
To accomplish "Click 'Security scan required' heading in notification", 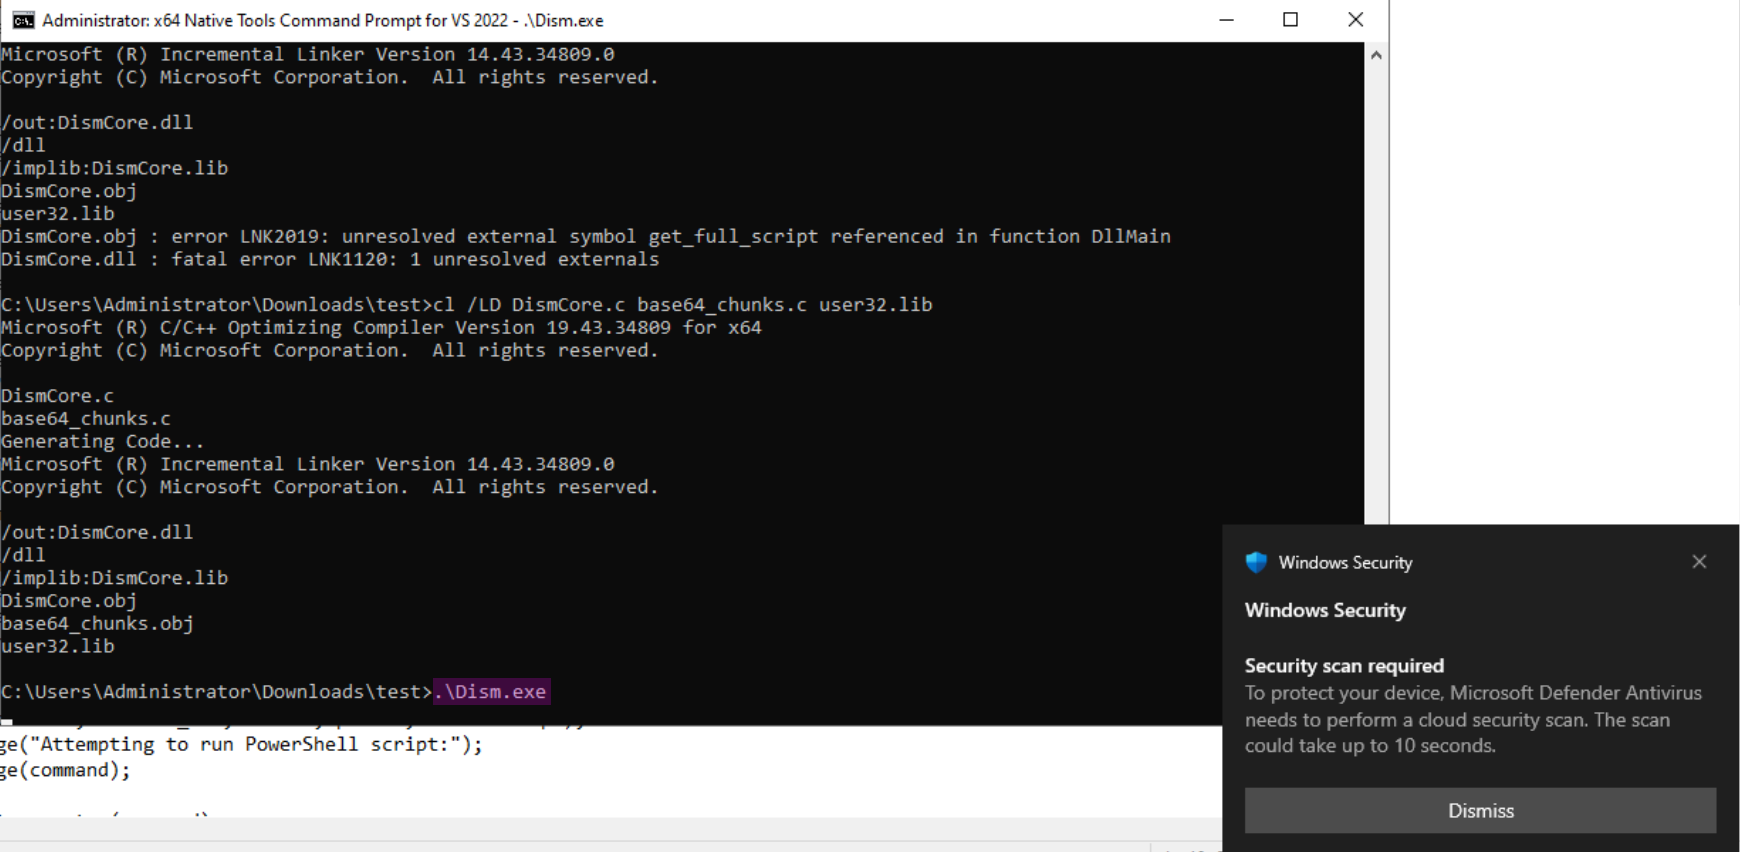I will click(x=1344, y=666).
